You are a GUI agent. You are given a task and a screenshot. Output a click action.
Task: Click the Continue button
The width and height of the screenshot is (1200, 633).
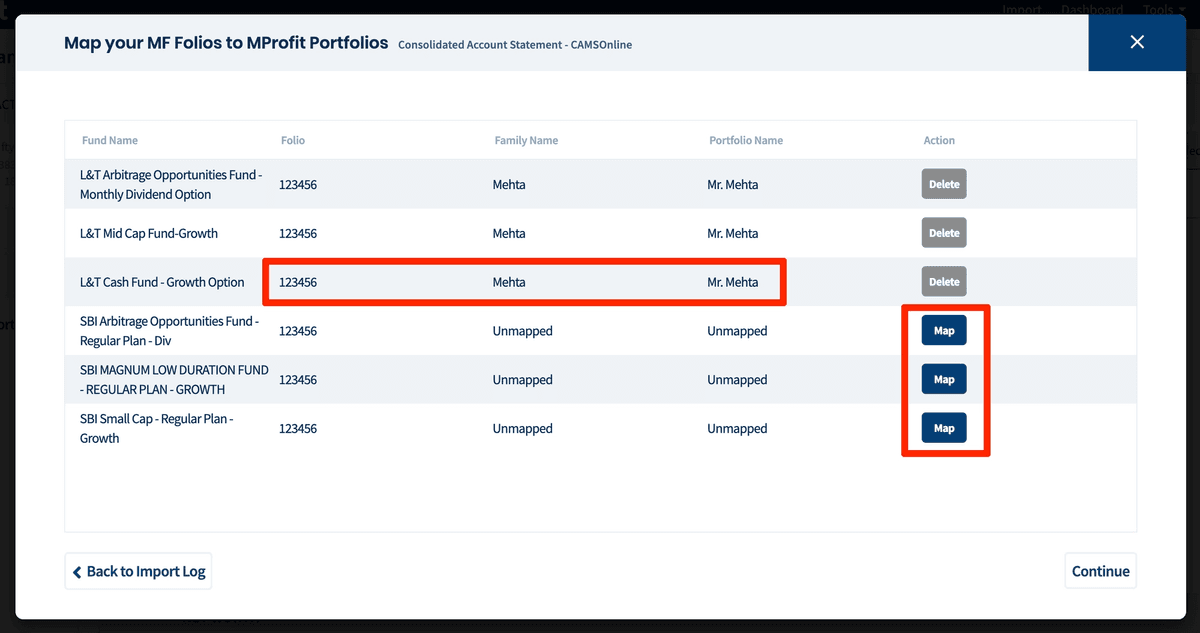point(1100,571)
